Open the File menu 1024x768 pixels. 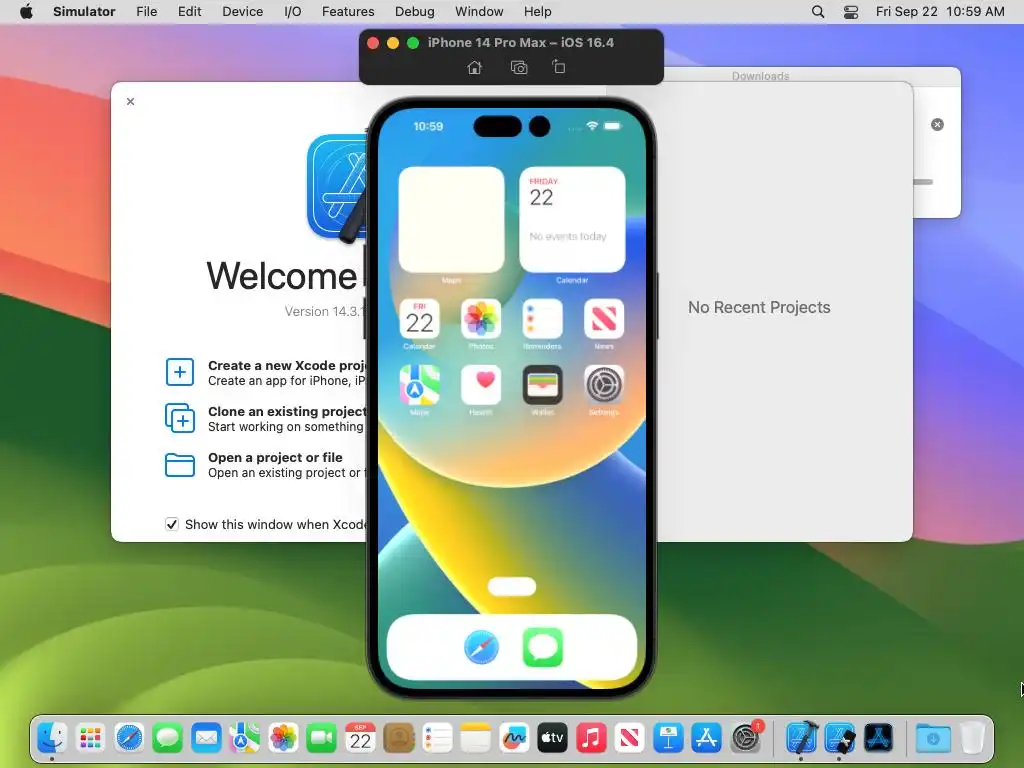tap(146, 12)
